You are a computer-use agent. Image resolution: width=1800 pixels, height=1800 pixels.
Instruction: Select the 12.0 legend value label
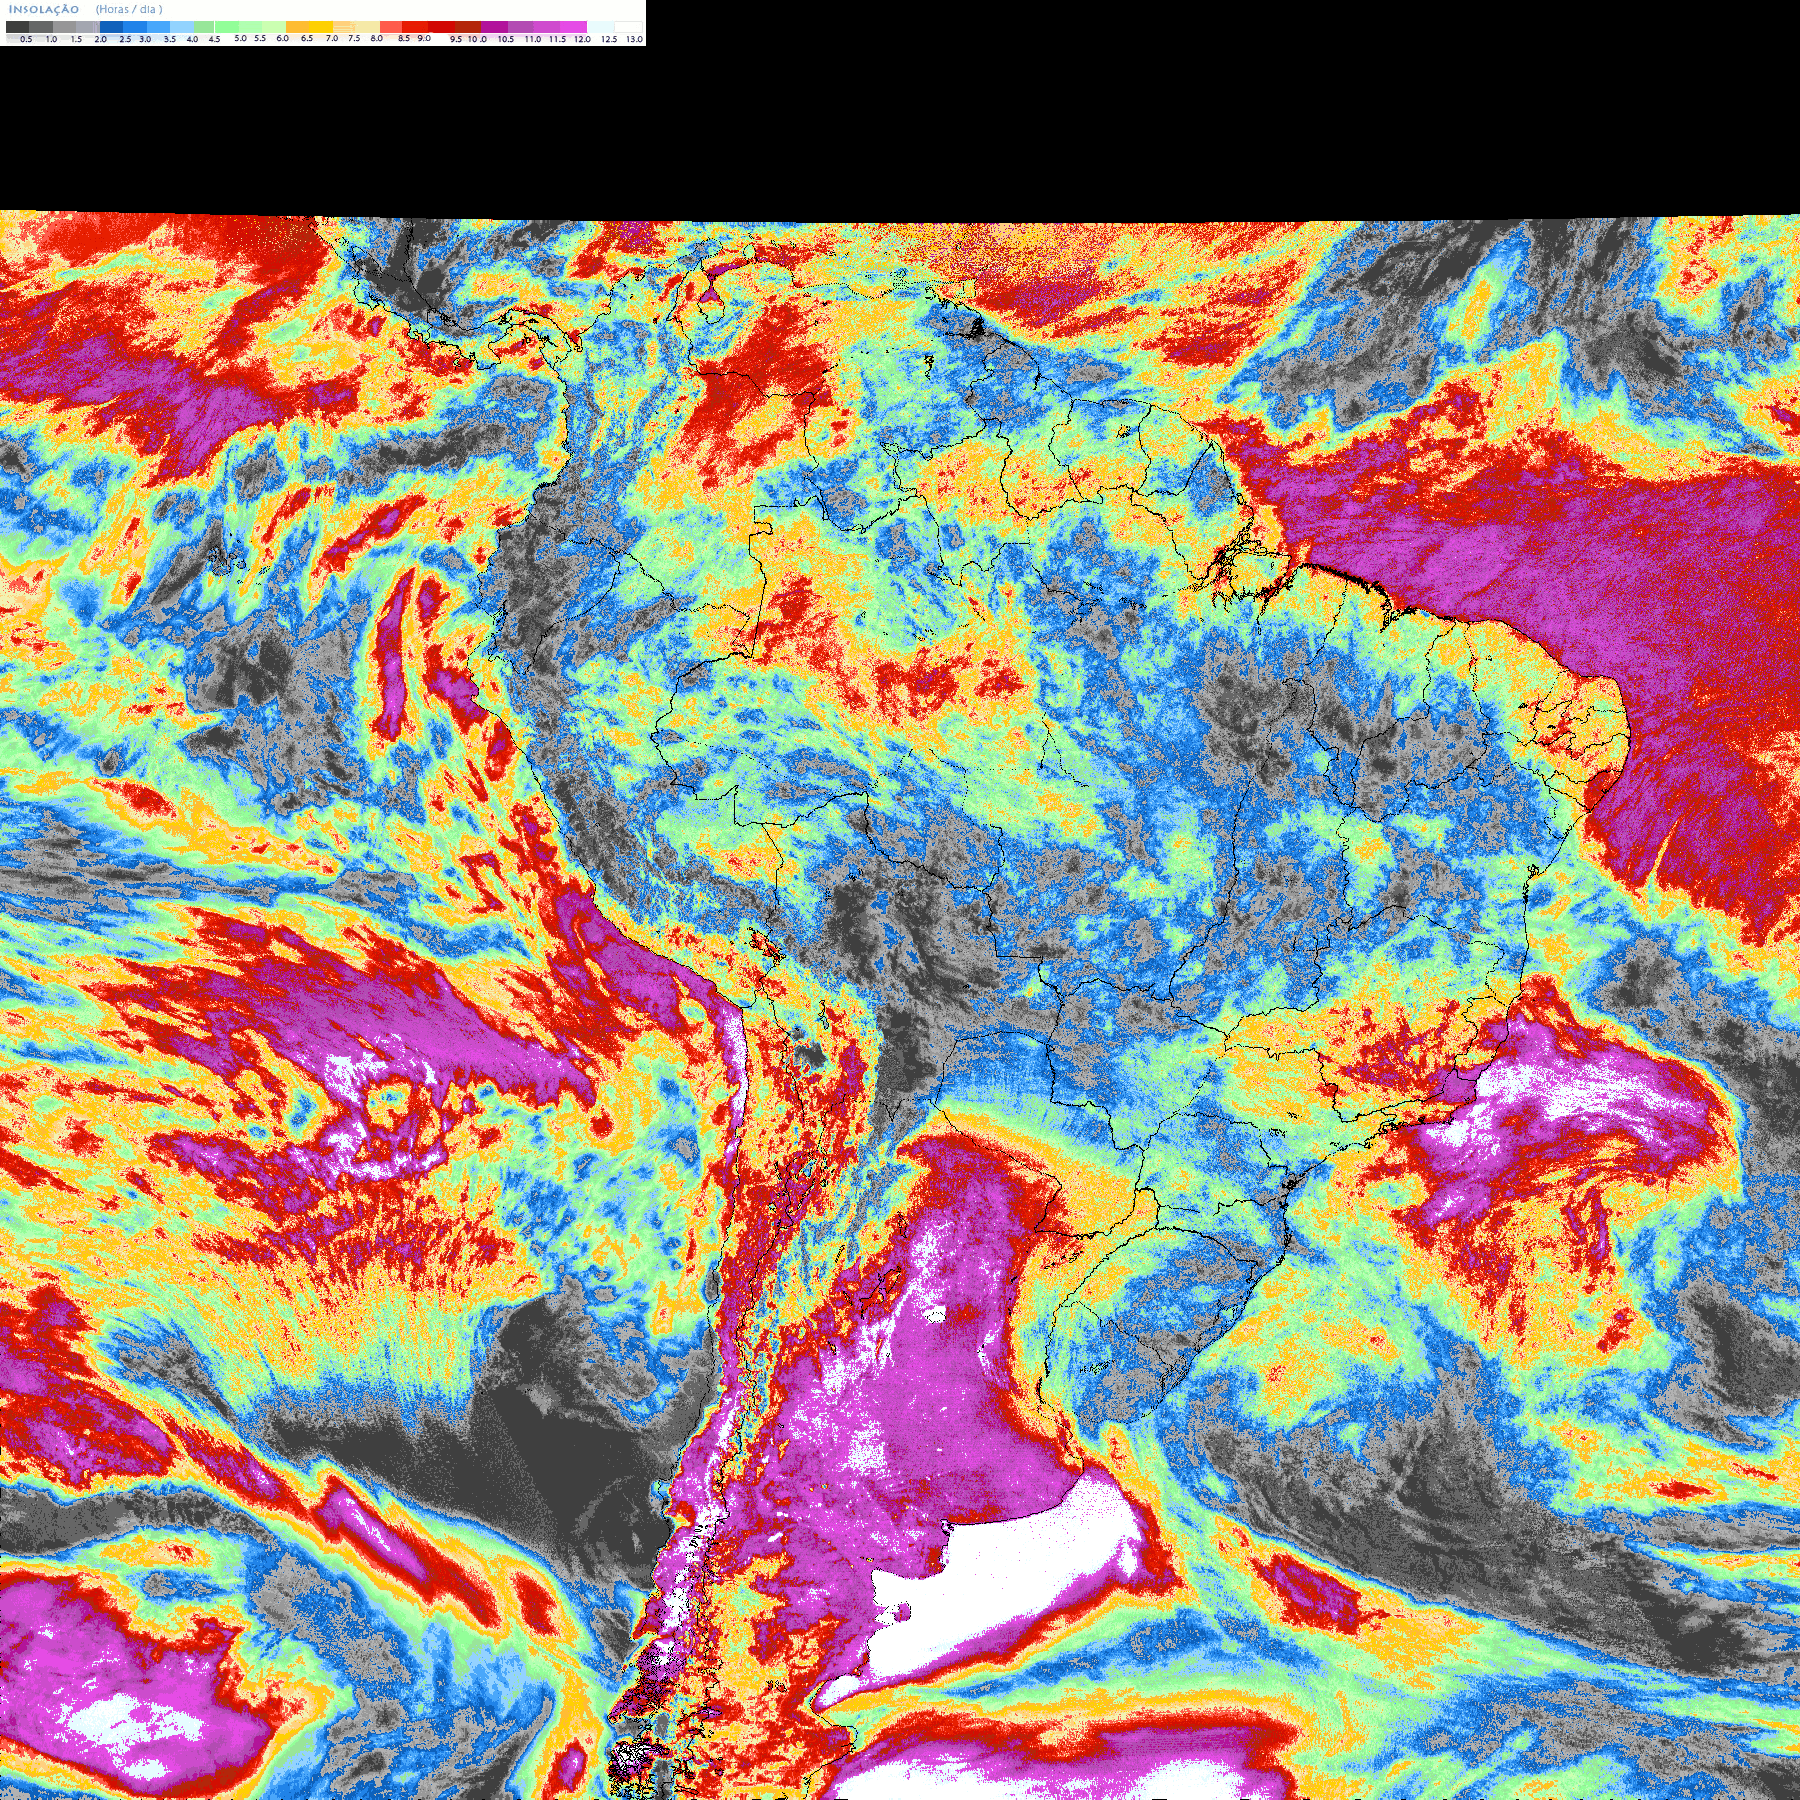click(582, 39)
